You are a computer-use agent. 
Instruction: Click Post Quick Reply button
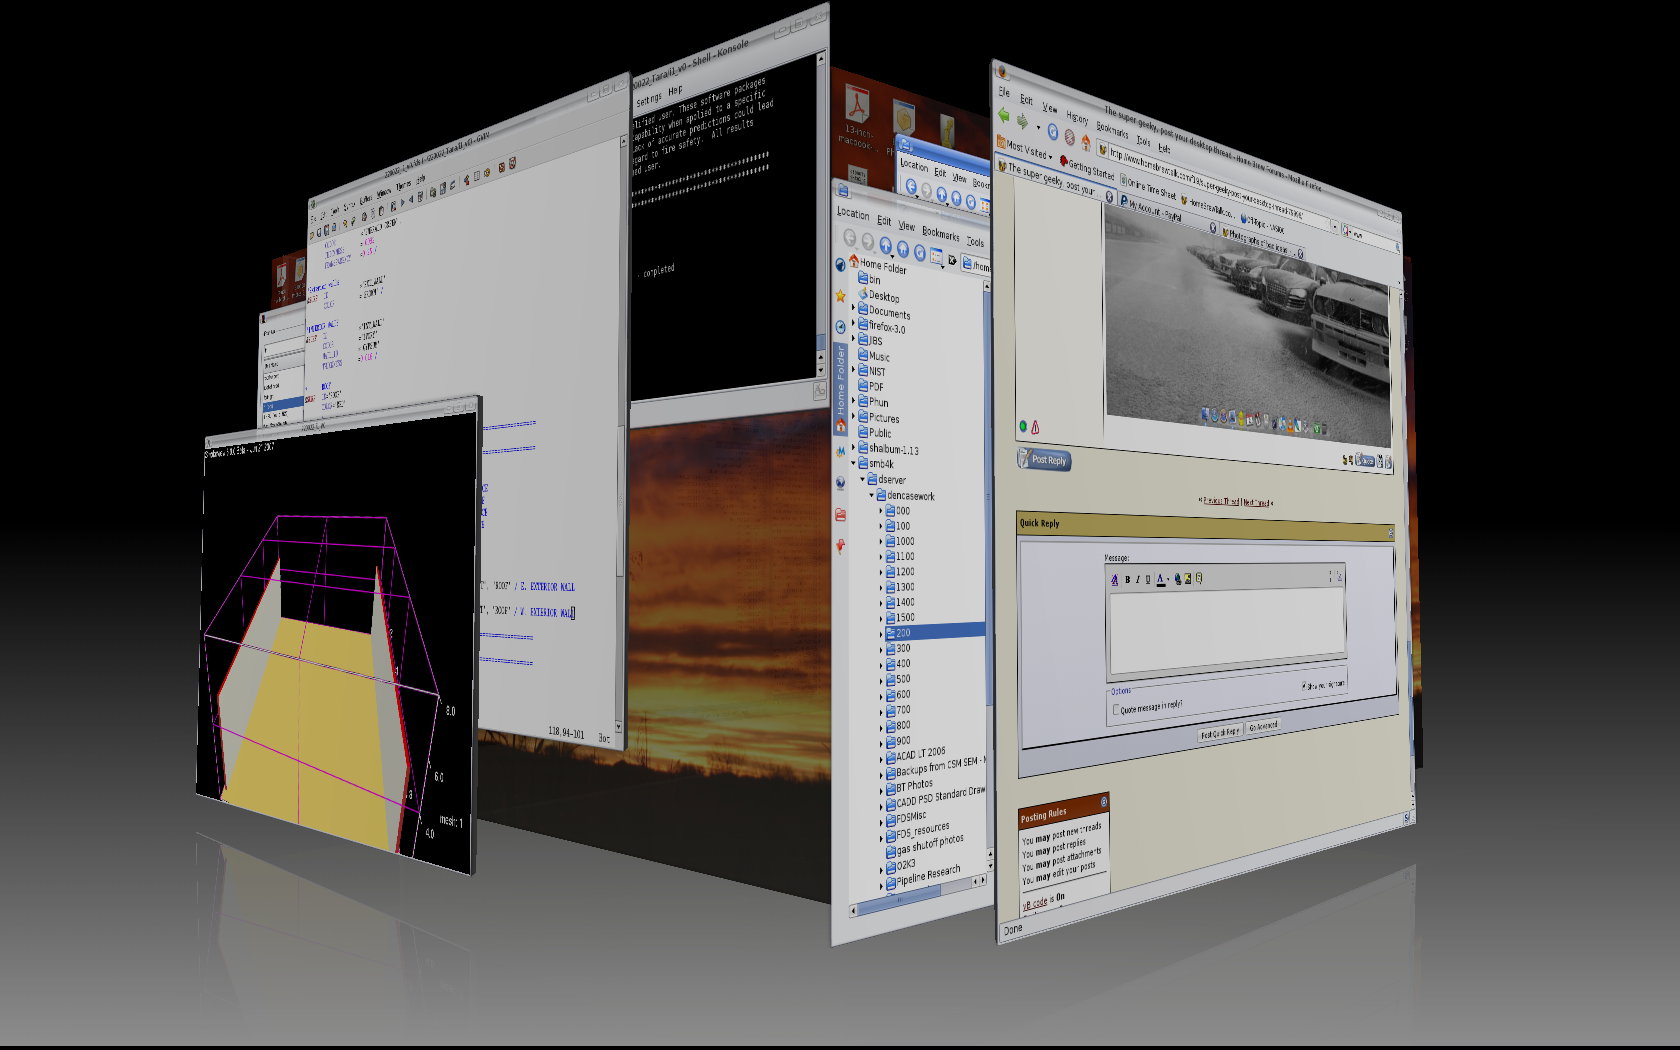[1220, 733]
